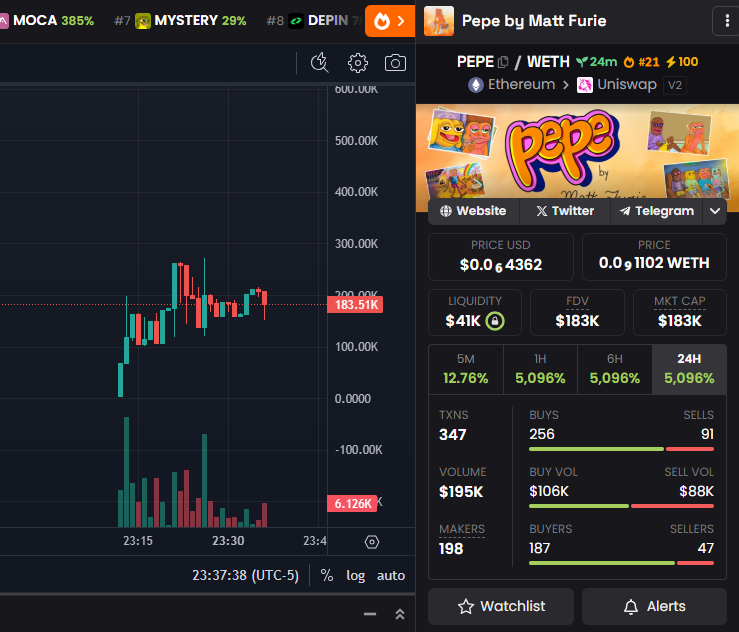Screen dimensions: 739x632
Task: Click the V2 version badge
Action: click(x=675, y=85)
